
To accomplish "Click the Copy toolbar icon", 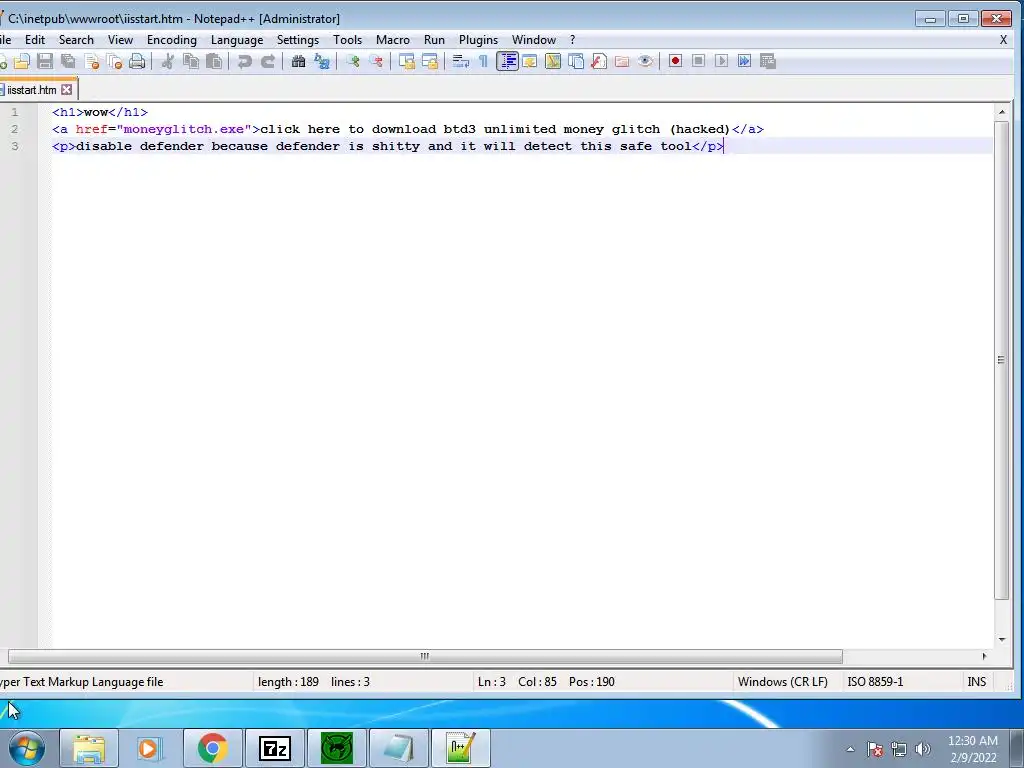I will point(191,61).
